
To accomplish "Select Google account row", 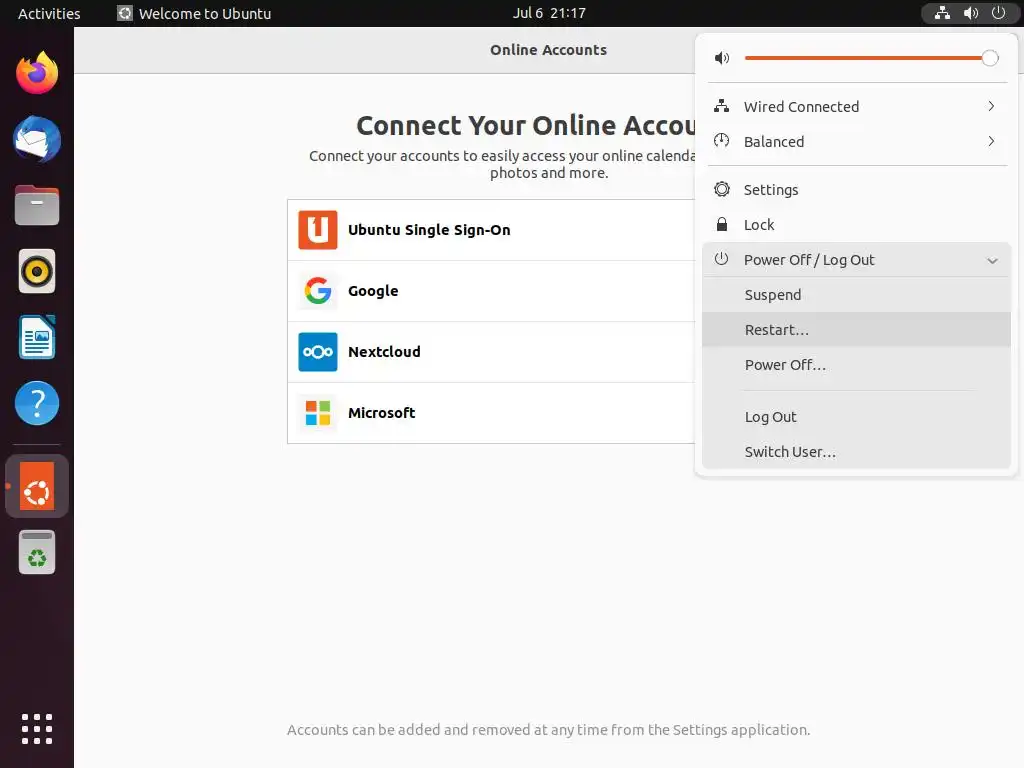I will click(x=491, y=291).
